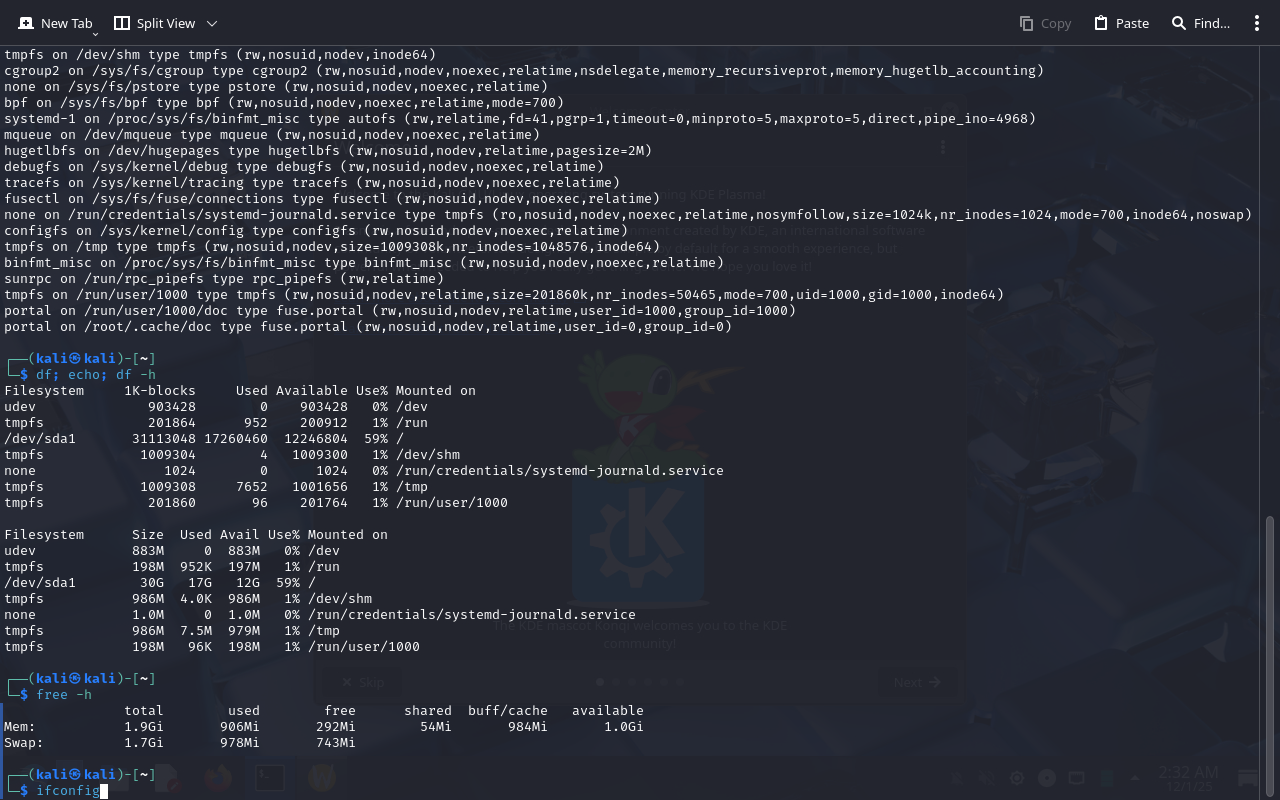
Task: Click the Paste button label
Action: tap(1132, 23)
